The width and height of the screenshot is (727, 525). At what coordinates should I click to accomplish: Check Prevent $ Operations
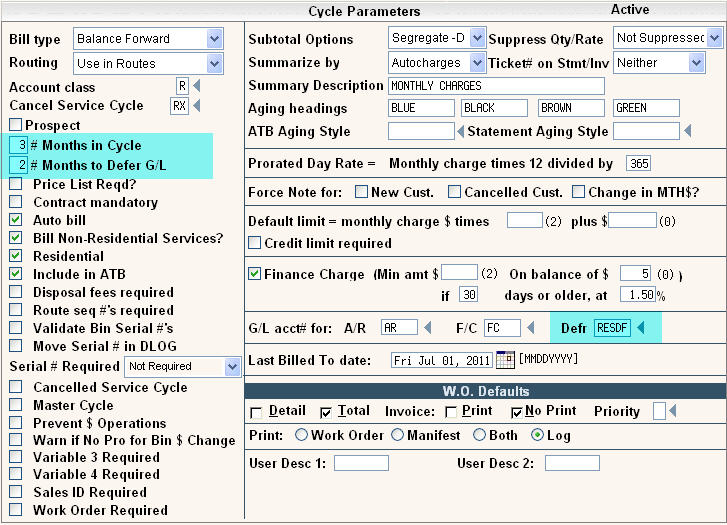(15, 423)
